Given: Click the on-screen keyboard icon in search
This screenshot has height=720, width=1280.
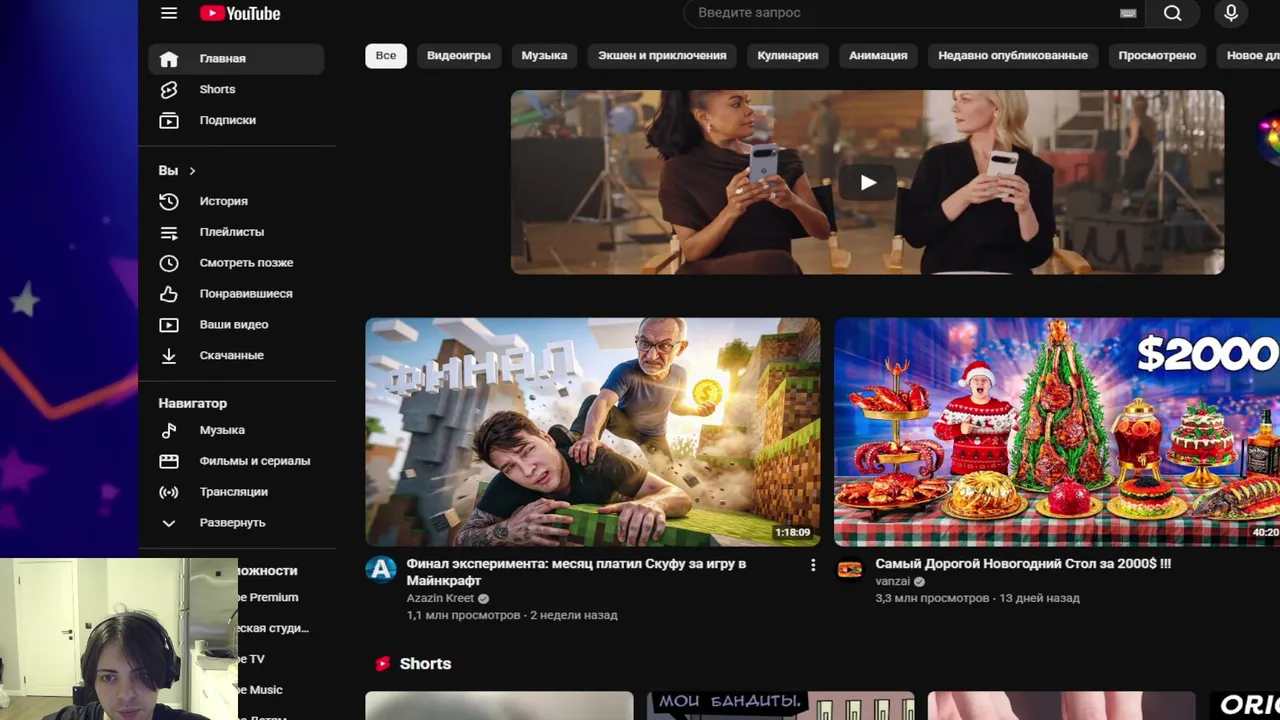Looking at the screenshot, I should (1128, 13).
